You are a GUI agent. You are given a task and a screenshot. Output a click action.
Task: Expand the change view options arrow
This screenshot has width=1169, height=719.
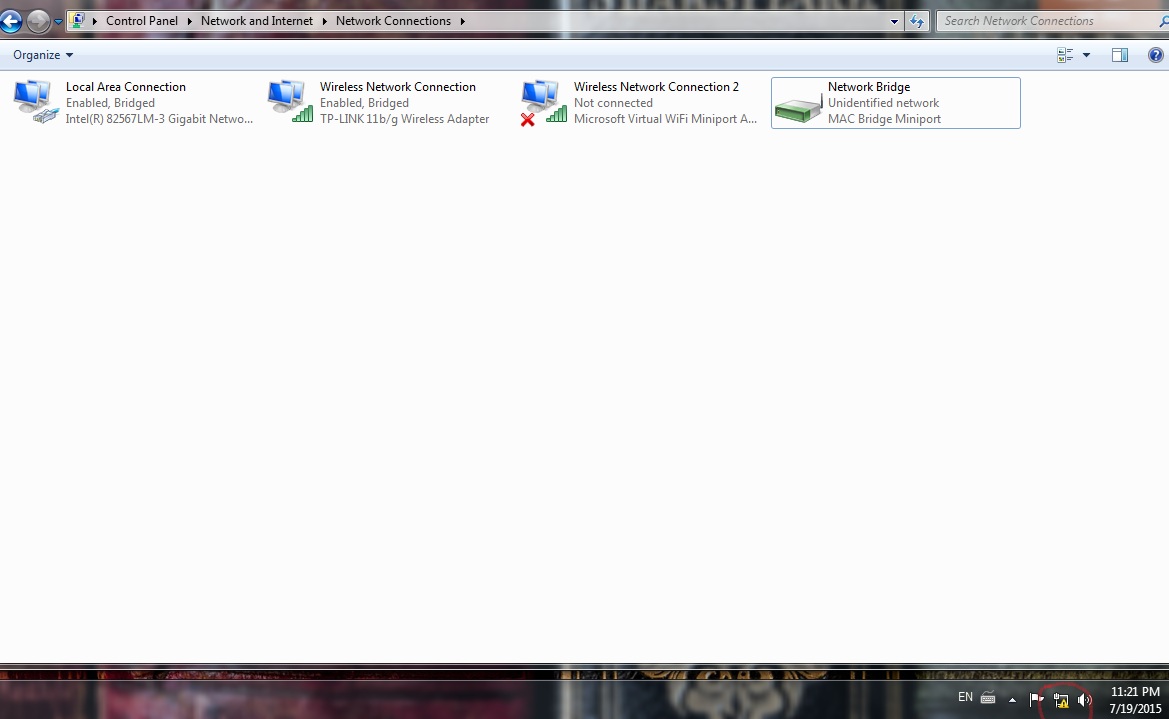coord(1086,55)
